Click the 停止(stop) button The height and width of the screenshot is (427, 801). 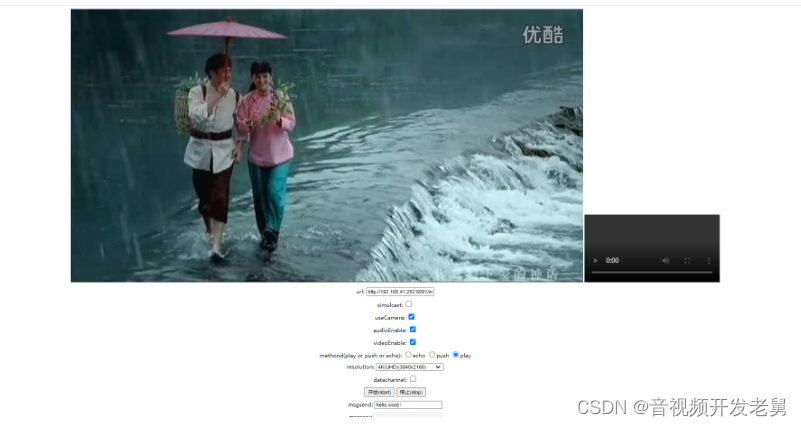(411, 392)
